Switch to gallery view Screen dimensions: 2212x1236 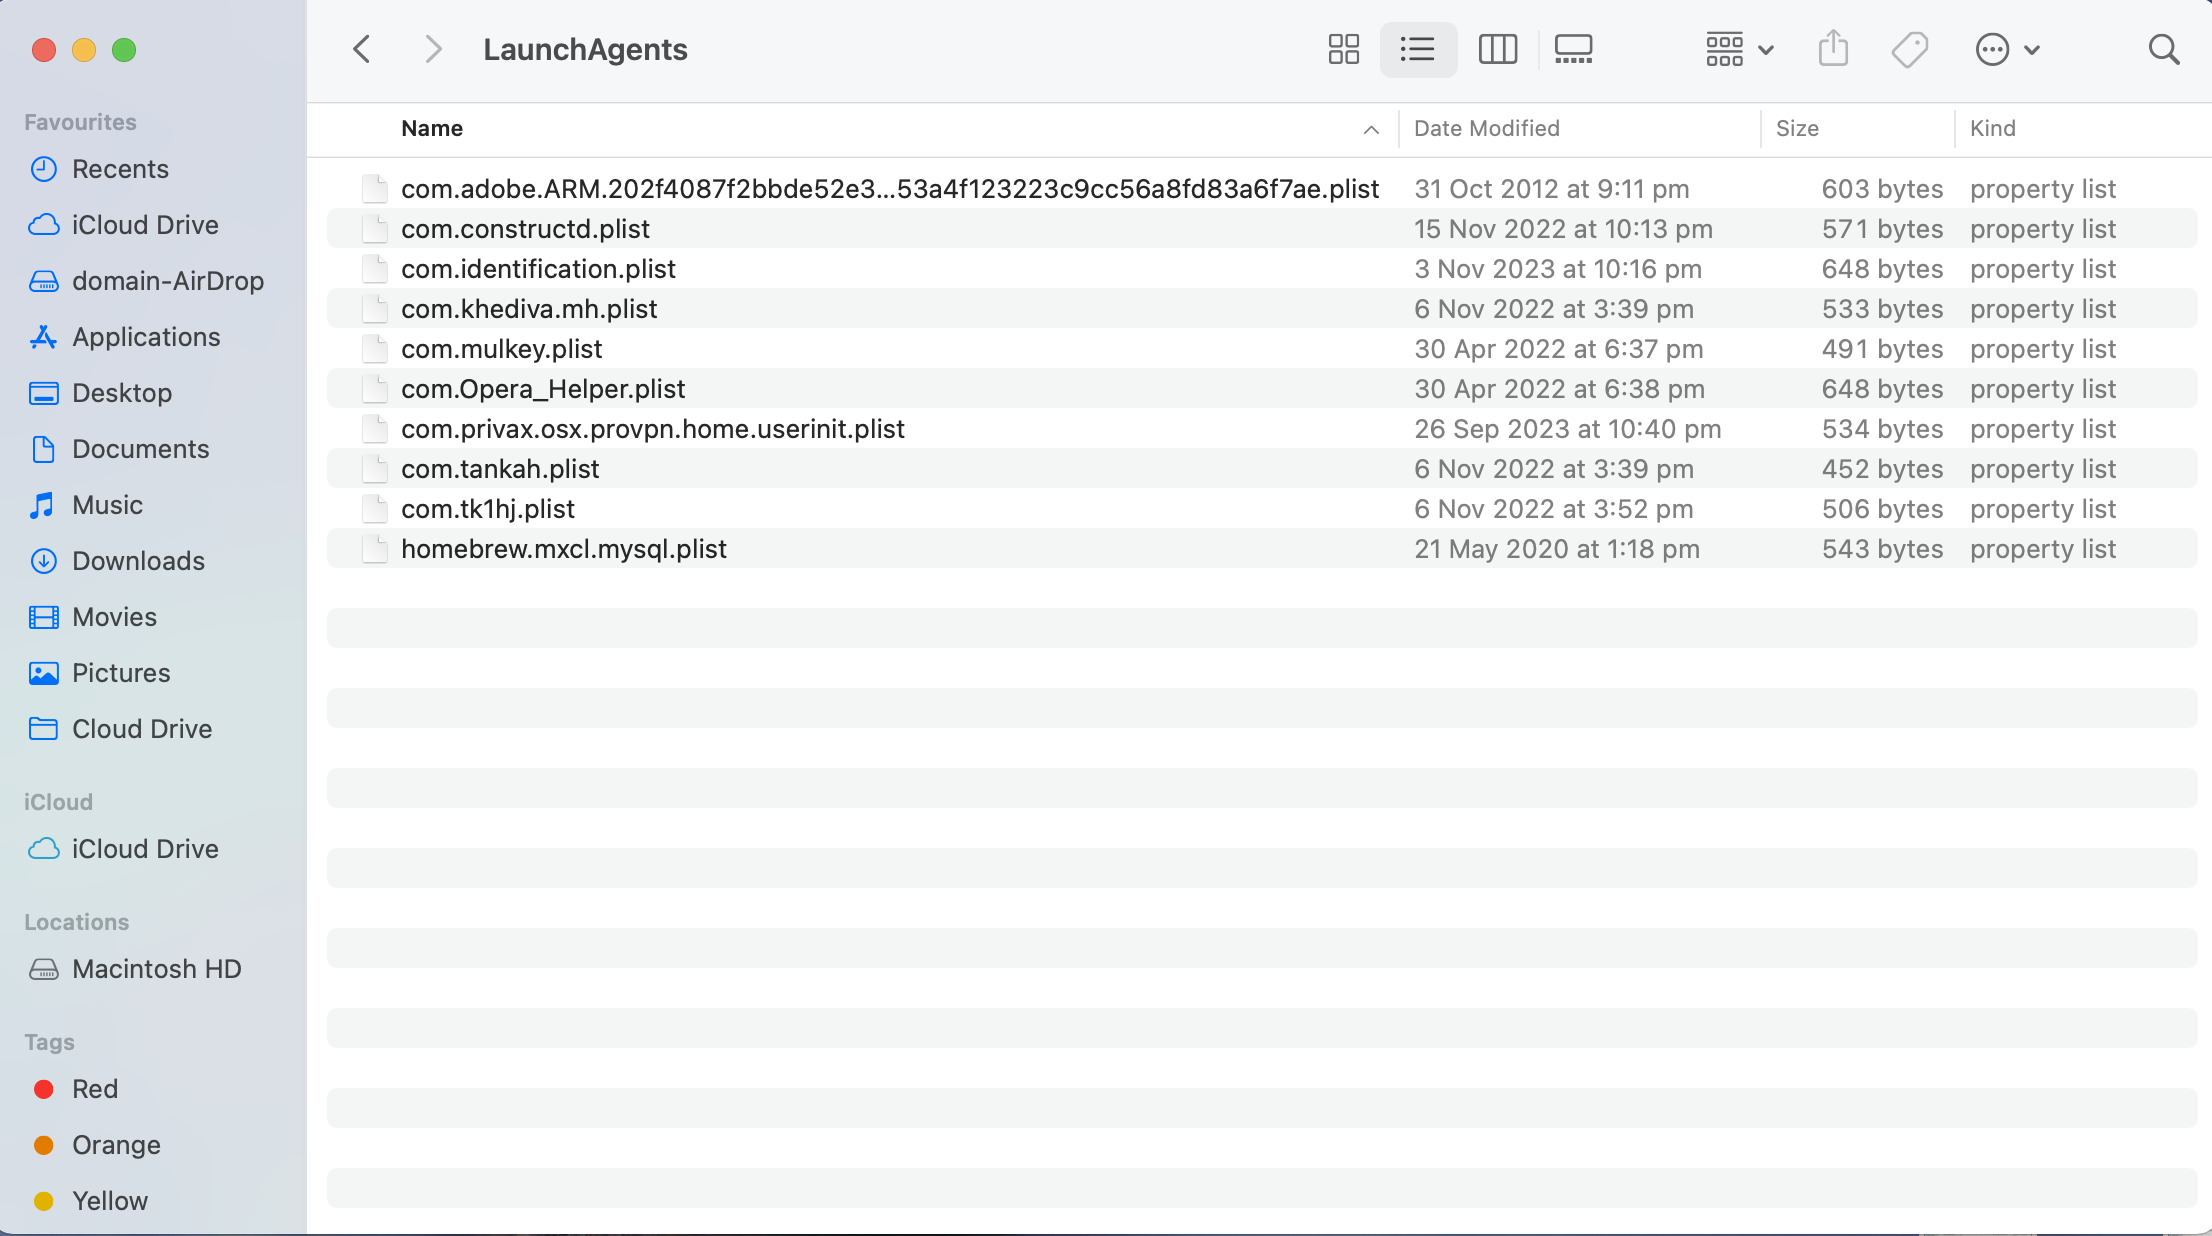(1573, 49)
